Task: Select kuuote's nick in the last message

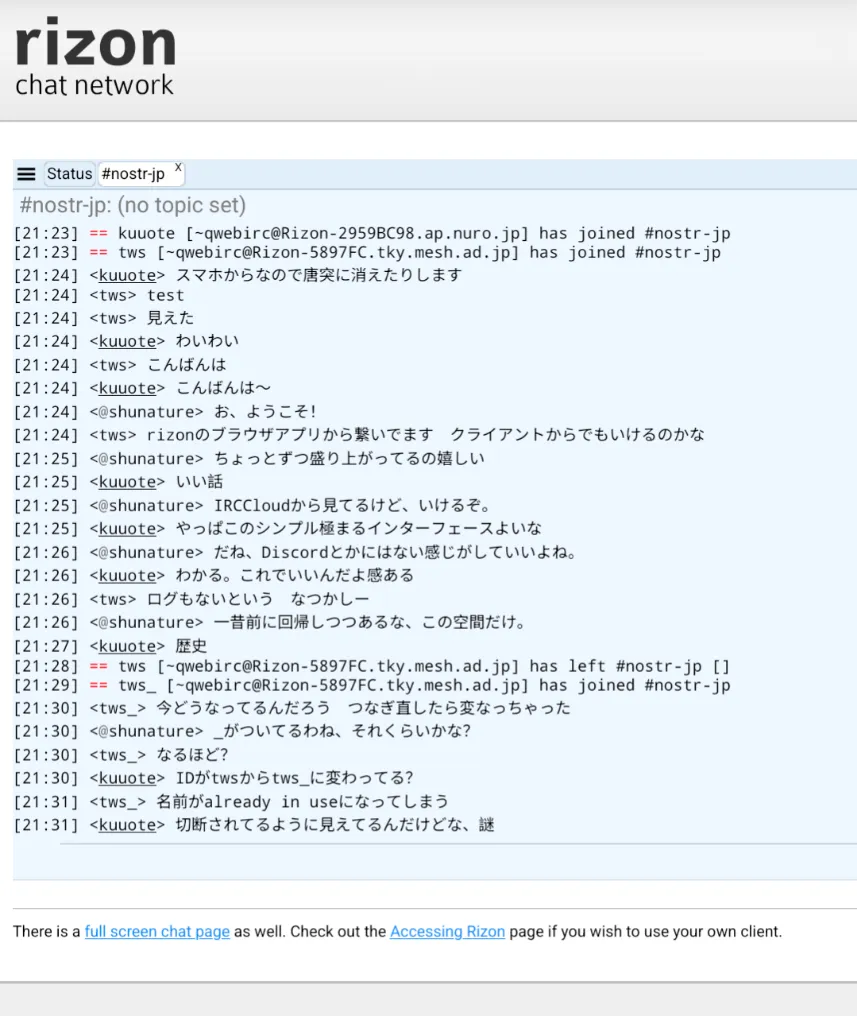Action: coord(127,826)
